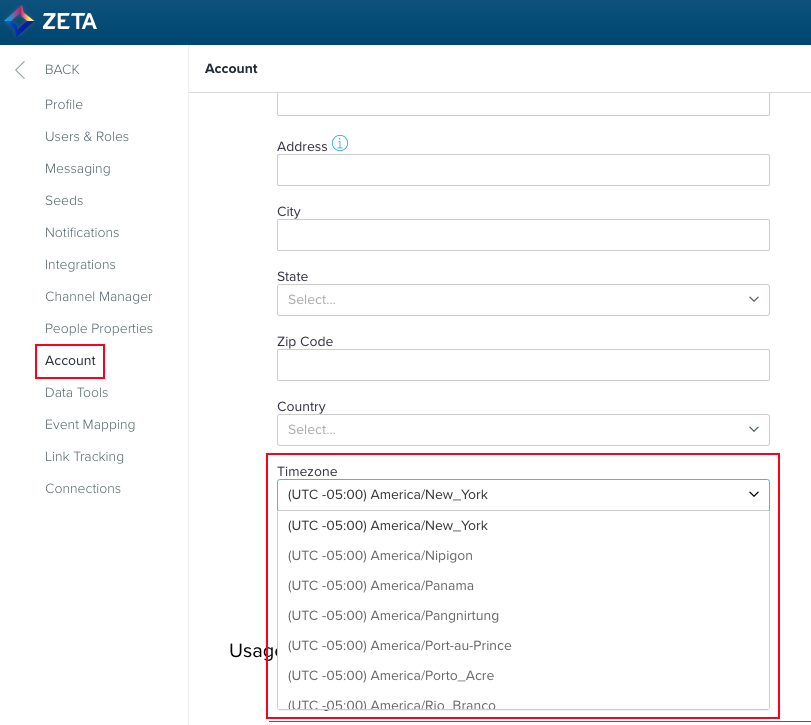Select America/Port-au-Prince timezone option

point(399,645)
